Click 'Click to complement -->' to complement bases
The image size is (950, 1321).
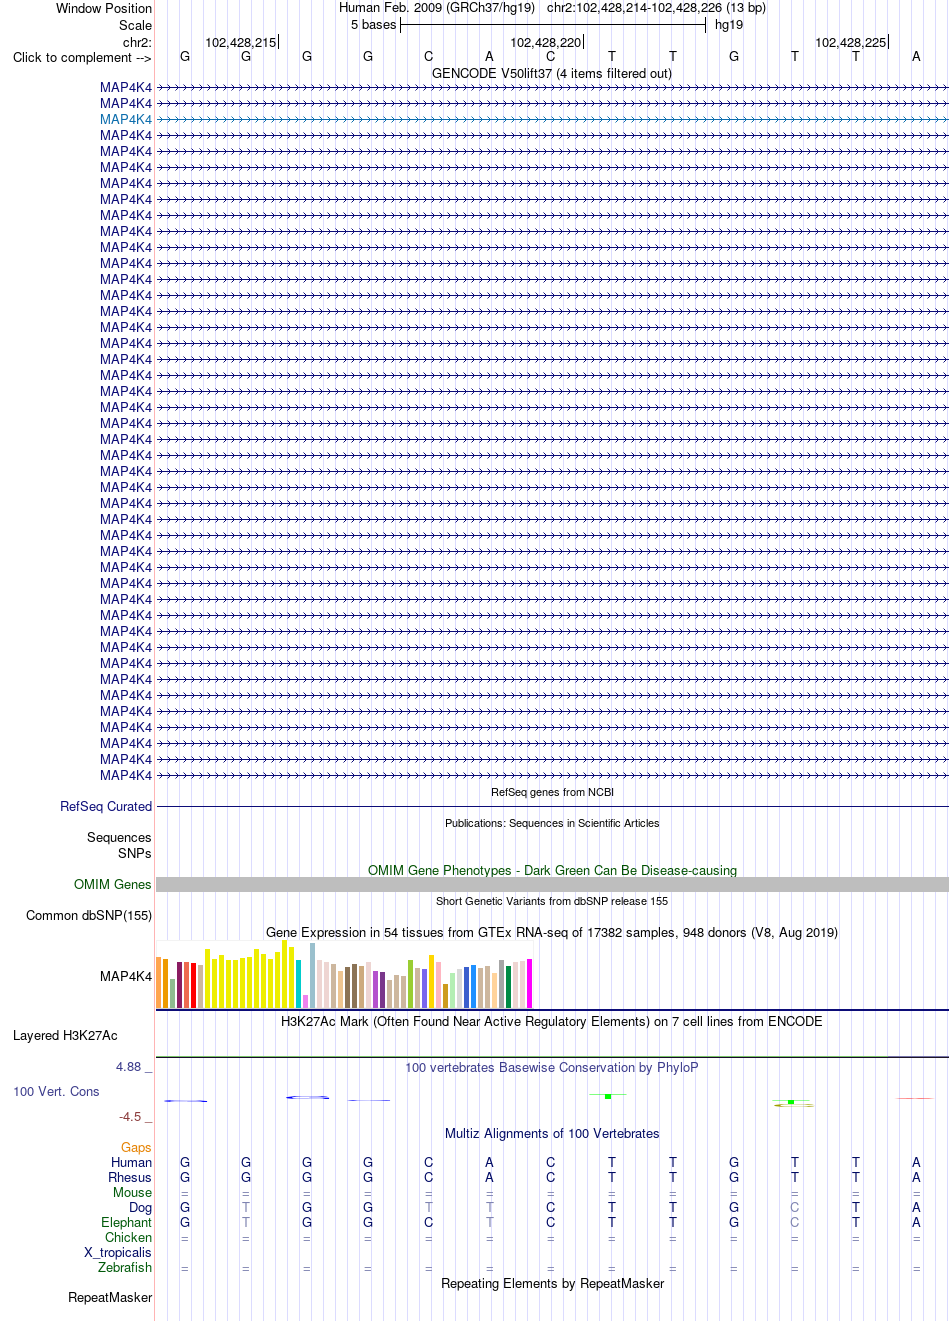click(x=82, y=57)
